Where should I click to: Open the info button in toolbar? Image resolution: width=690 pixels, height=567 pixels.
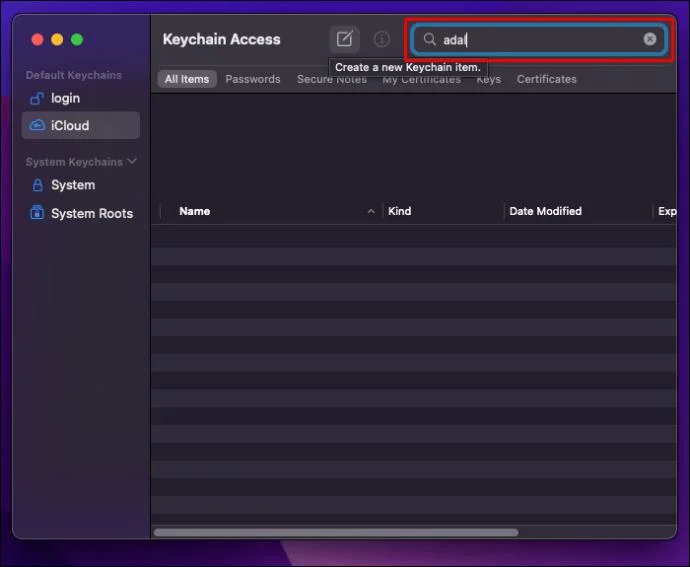pos(382,39)
